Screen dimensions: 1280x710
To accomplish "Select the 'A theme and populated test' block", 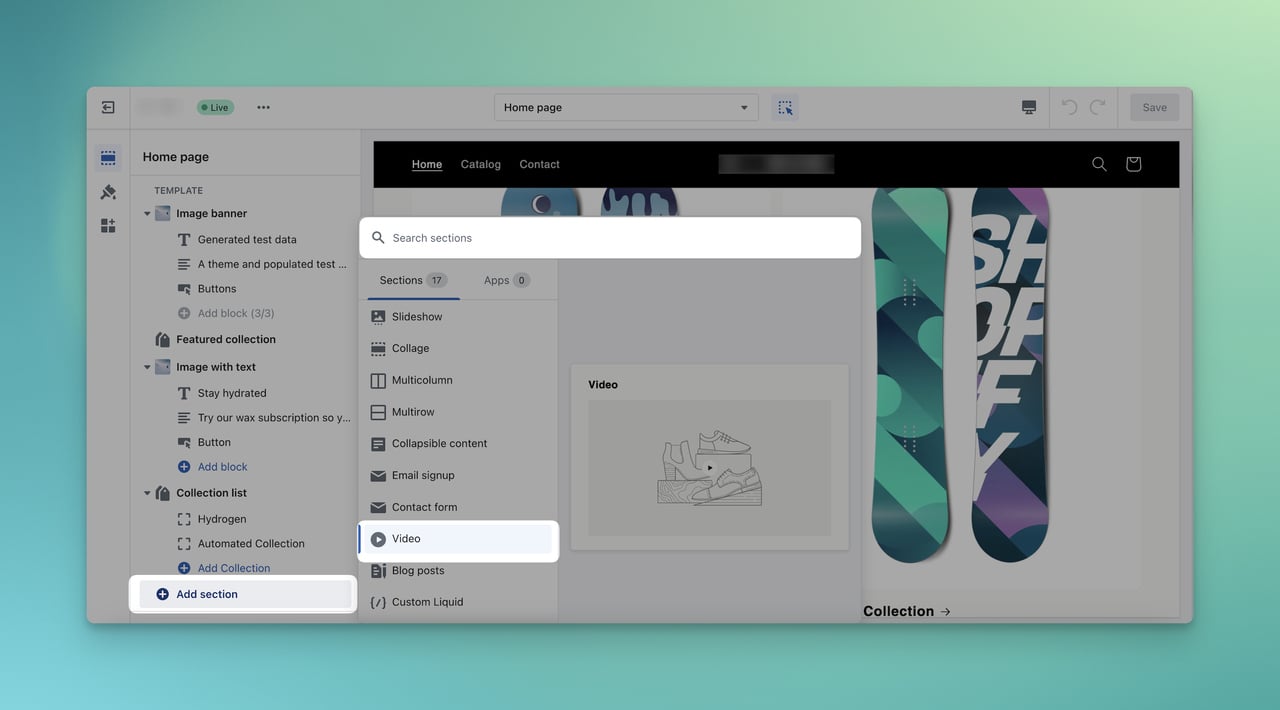I will pyautogui.click(x=272, y=264).
